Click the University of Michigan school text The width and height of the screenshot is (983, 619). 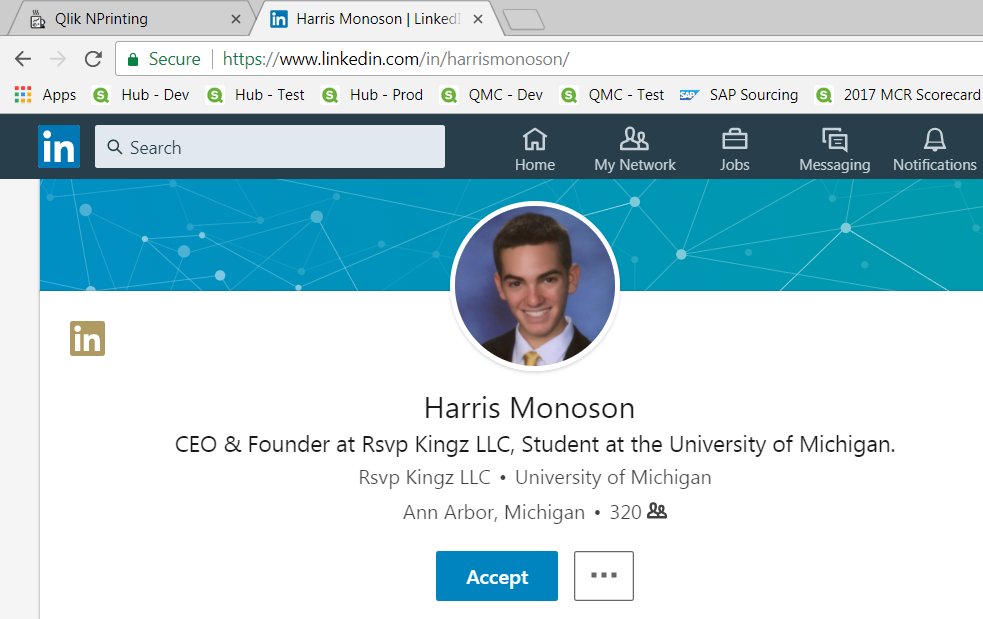tap(613, 477)
